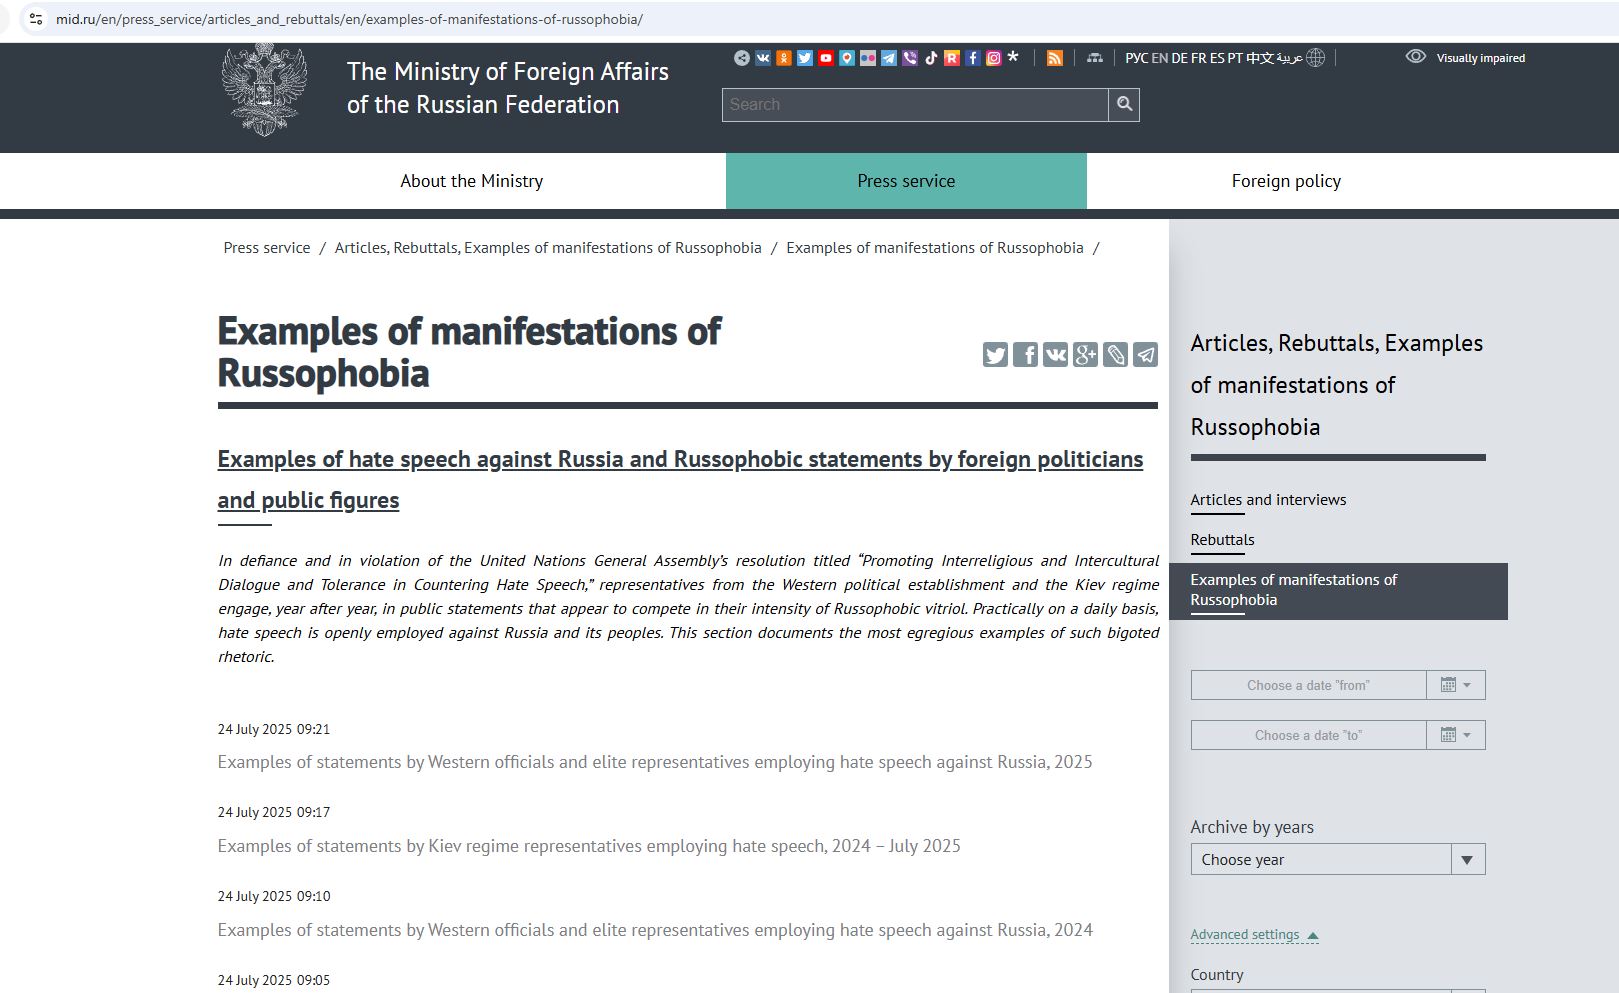
Task: Go to Rebuttals section
Action: 1222,540
